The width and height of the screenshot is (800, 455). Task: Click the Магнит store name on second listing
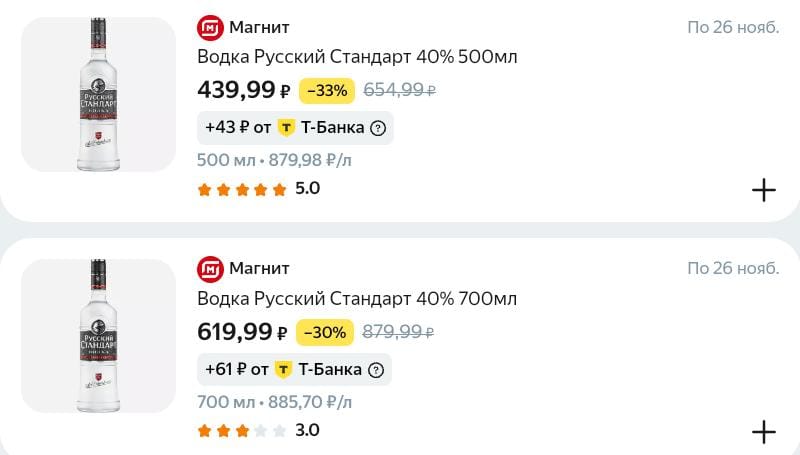[259, 268]
